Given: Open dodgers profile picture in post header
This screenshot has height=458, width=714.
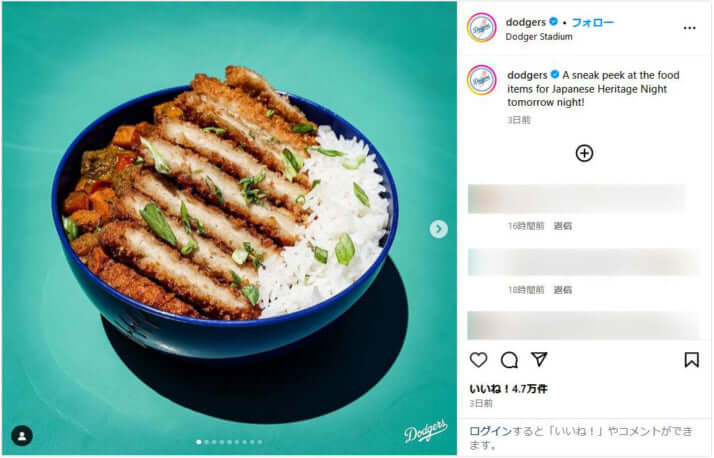Looking at the screenshot, I should 482,28.
